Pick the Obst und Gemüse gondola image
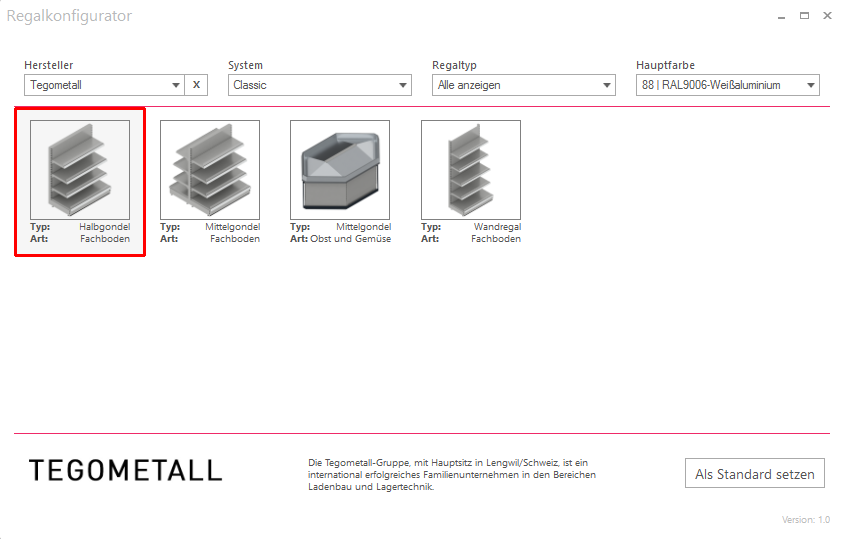This screenshot has height=539, width=843. coord(340,170)
